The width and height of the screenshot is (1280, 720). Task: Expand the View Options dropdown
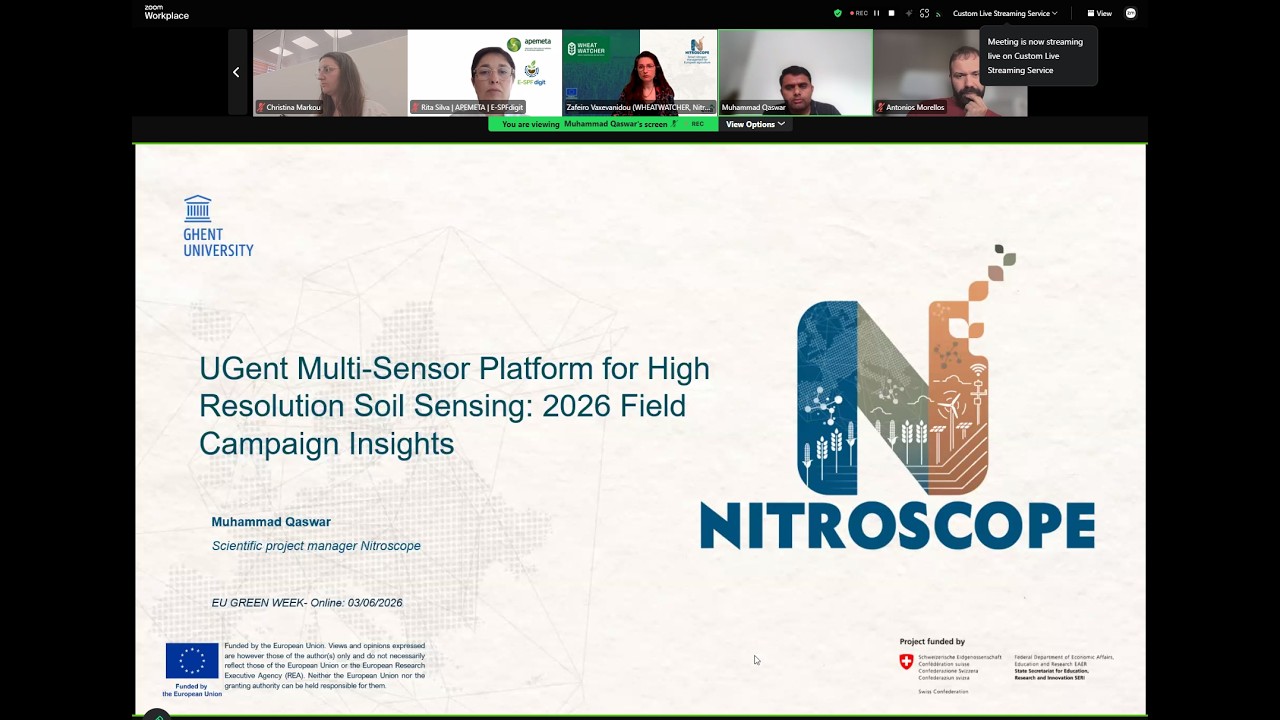pos(755,124)
